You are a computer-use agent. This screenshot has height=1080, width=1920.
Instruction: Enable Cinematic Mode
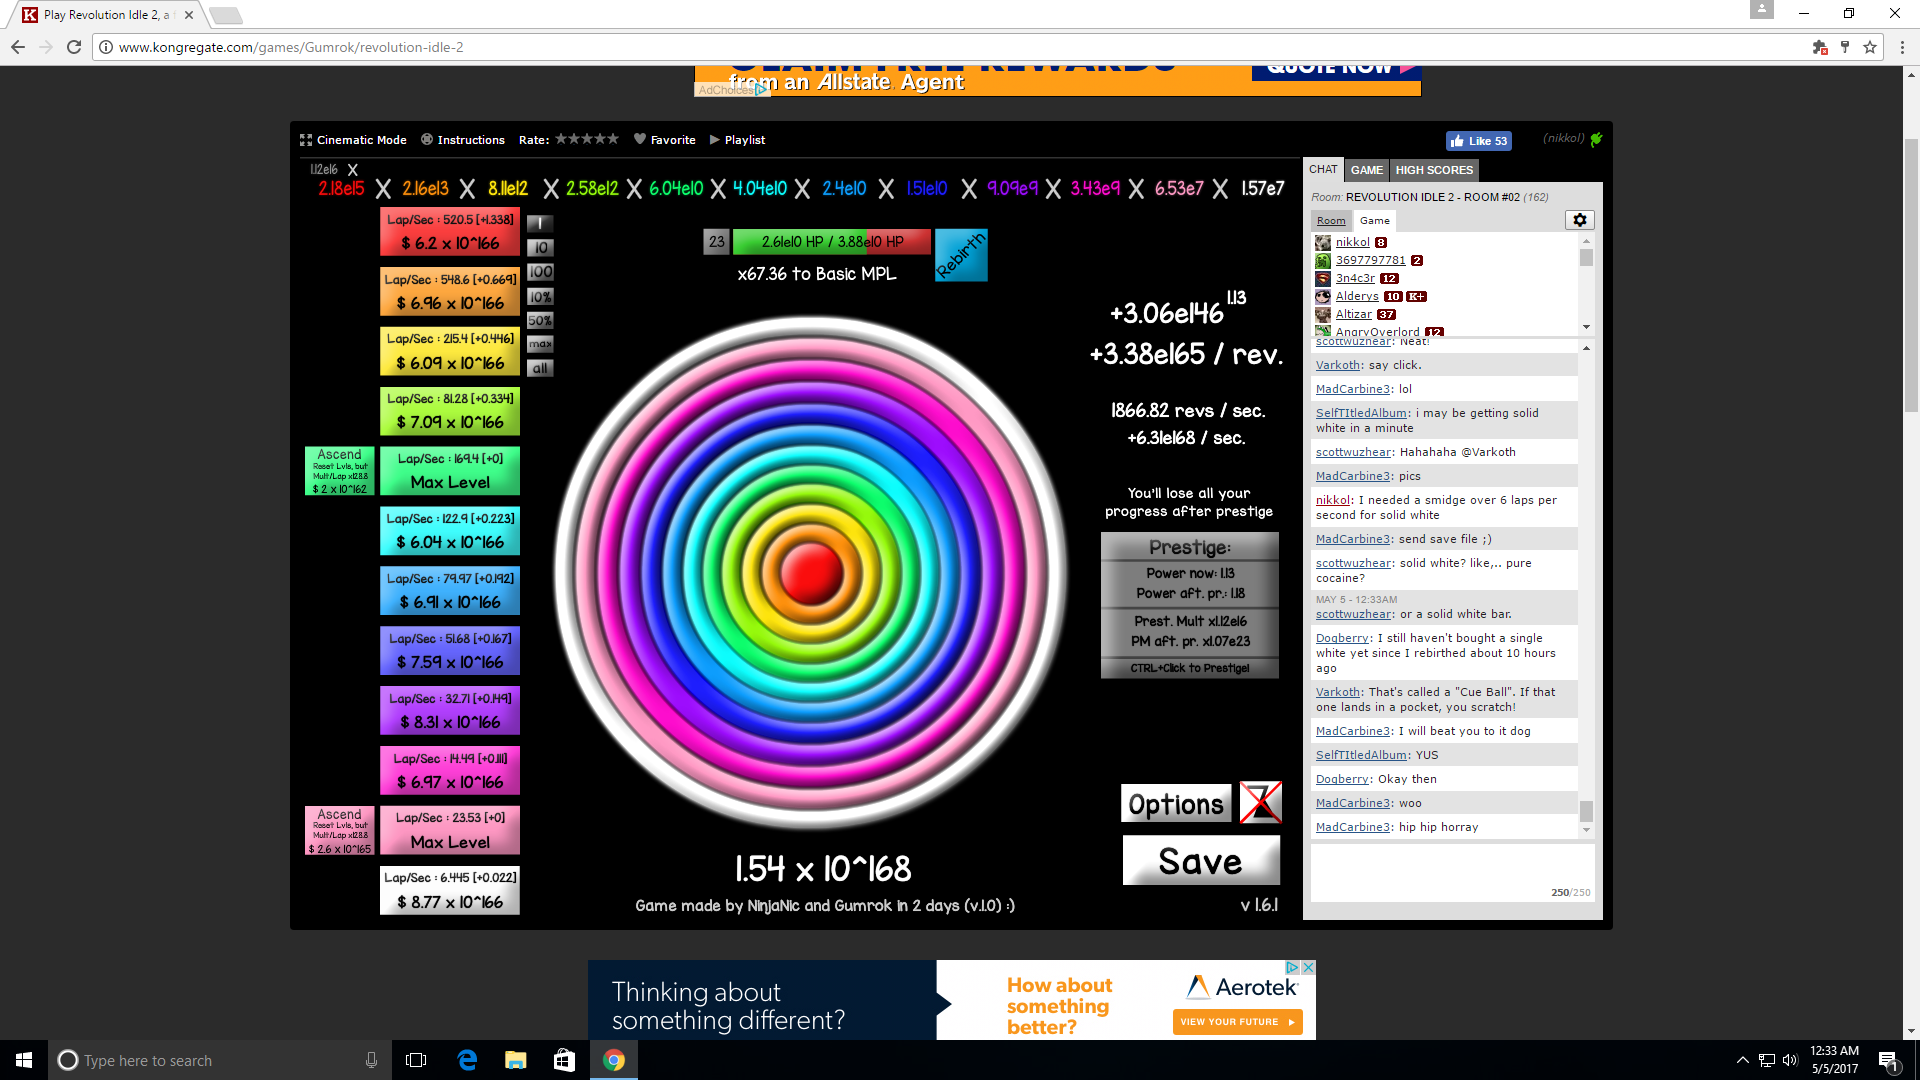353,140
